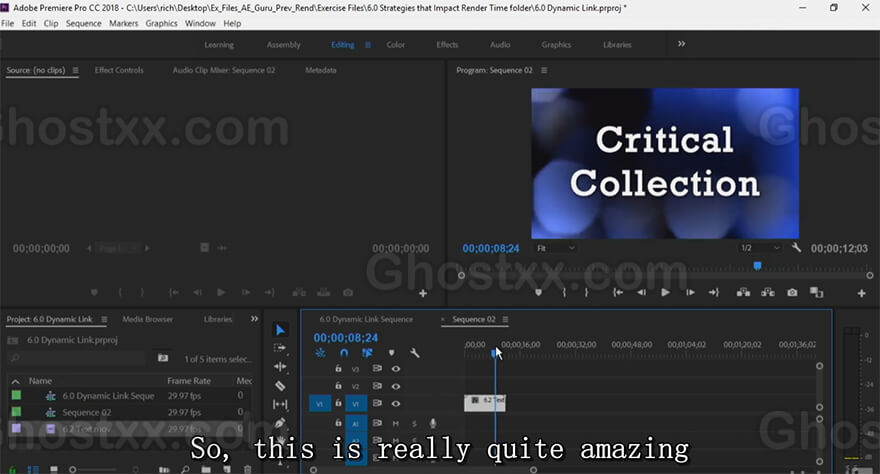This screenshot has width=880, height=474.
Task: Toggle V2 track output eye
Action: coord(396,386)
